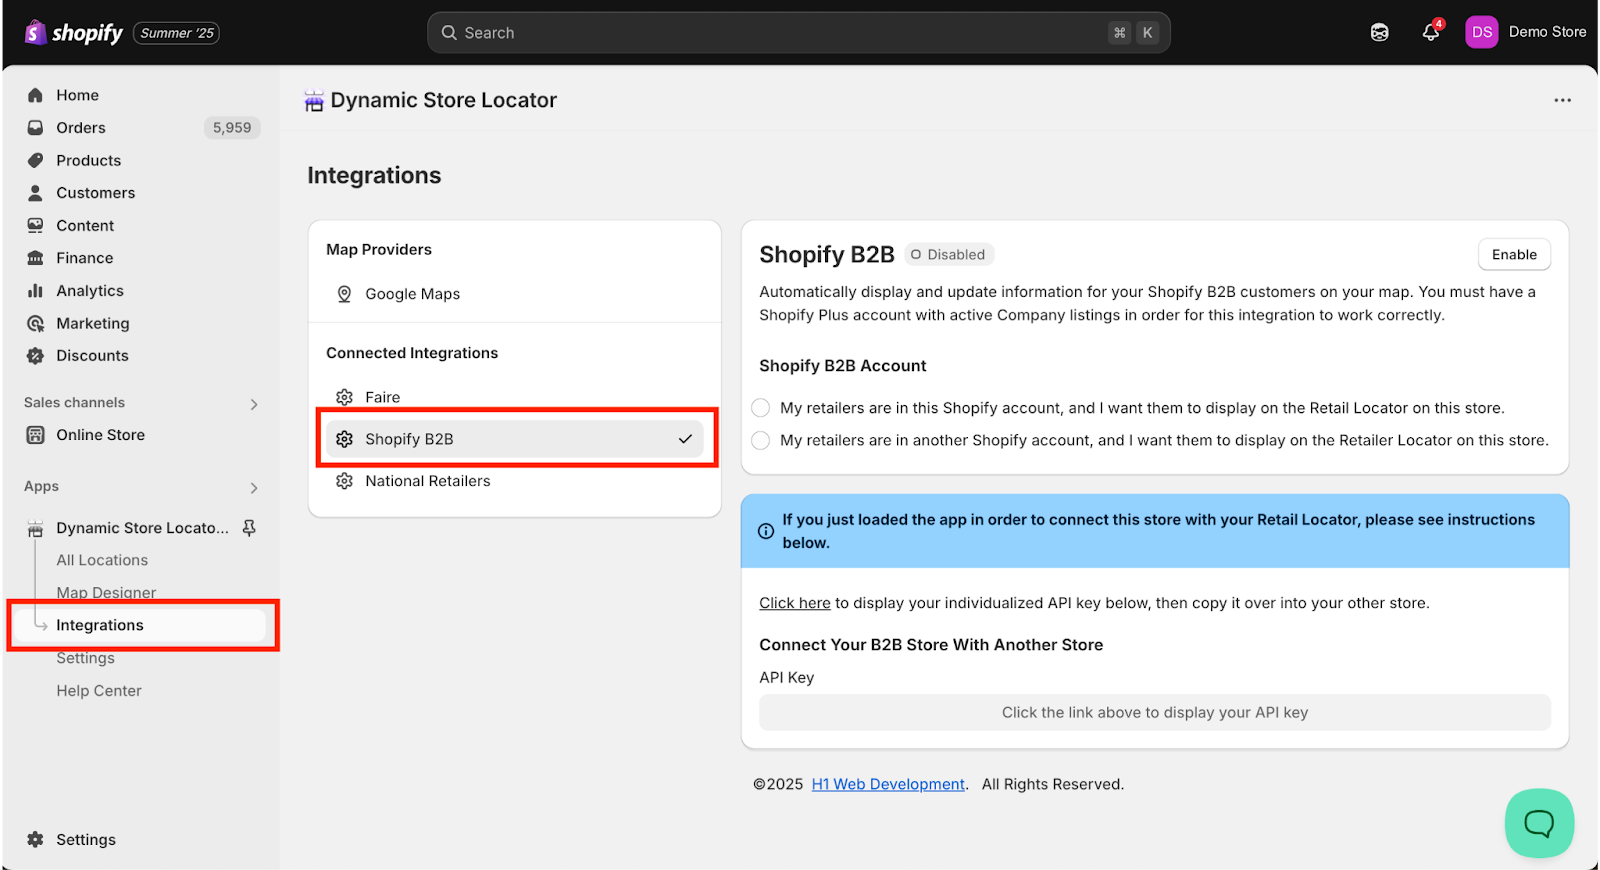Open the Help Center page
The image size is (1600, 870).
click(99, 691)
